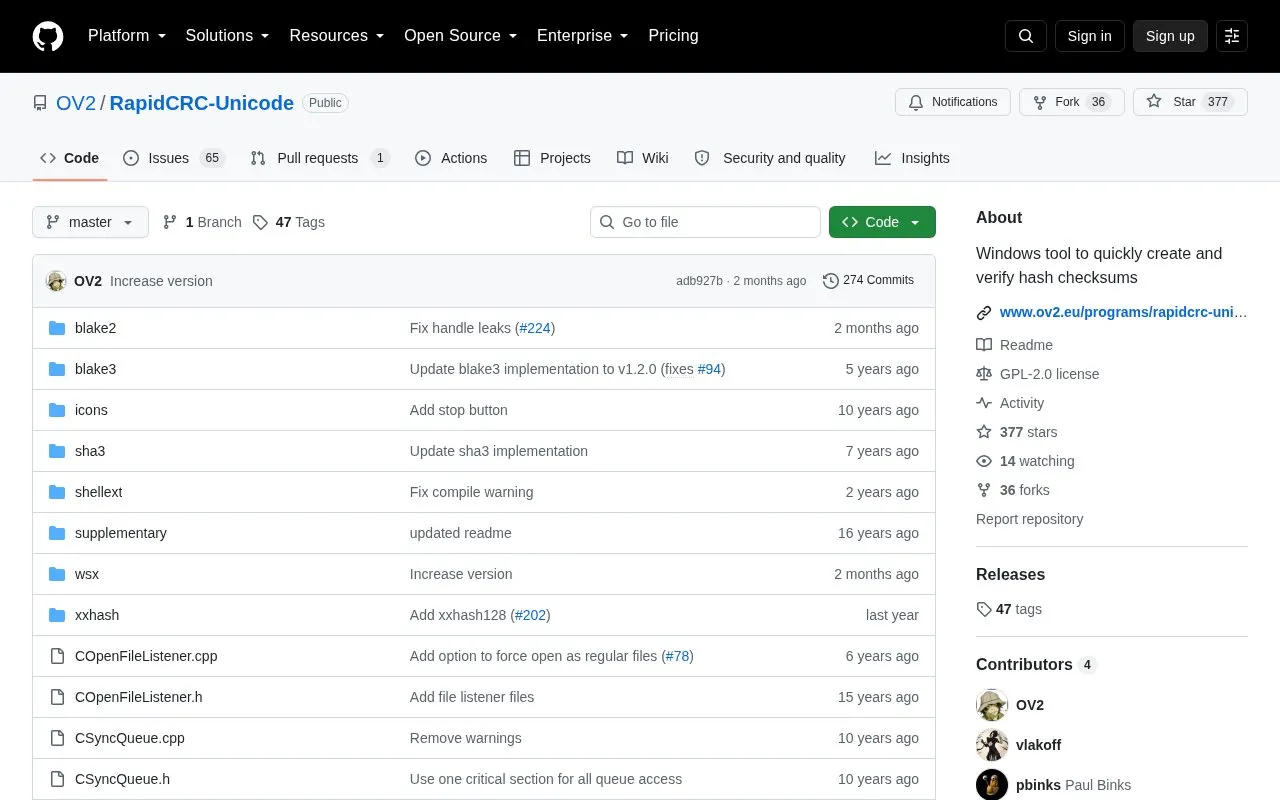Click the sha3 folder icon
Screen dimensions: 1280x800
[57, 451]
